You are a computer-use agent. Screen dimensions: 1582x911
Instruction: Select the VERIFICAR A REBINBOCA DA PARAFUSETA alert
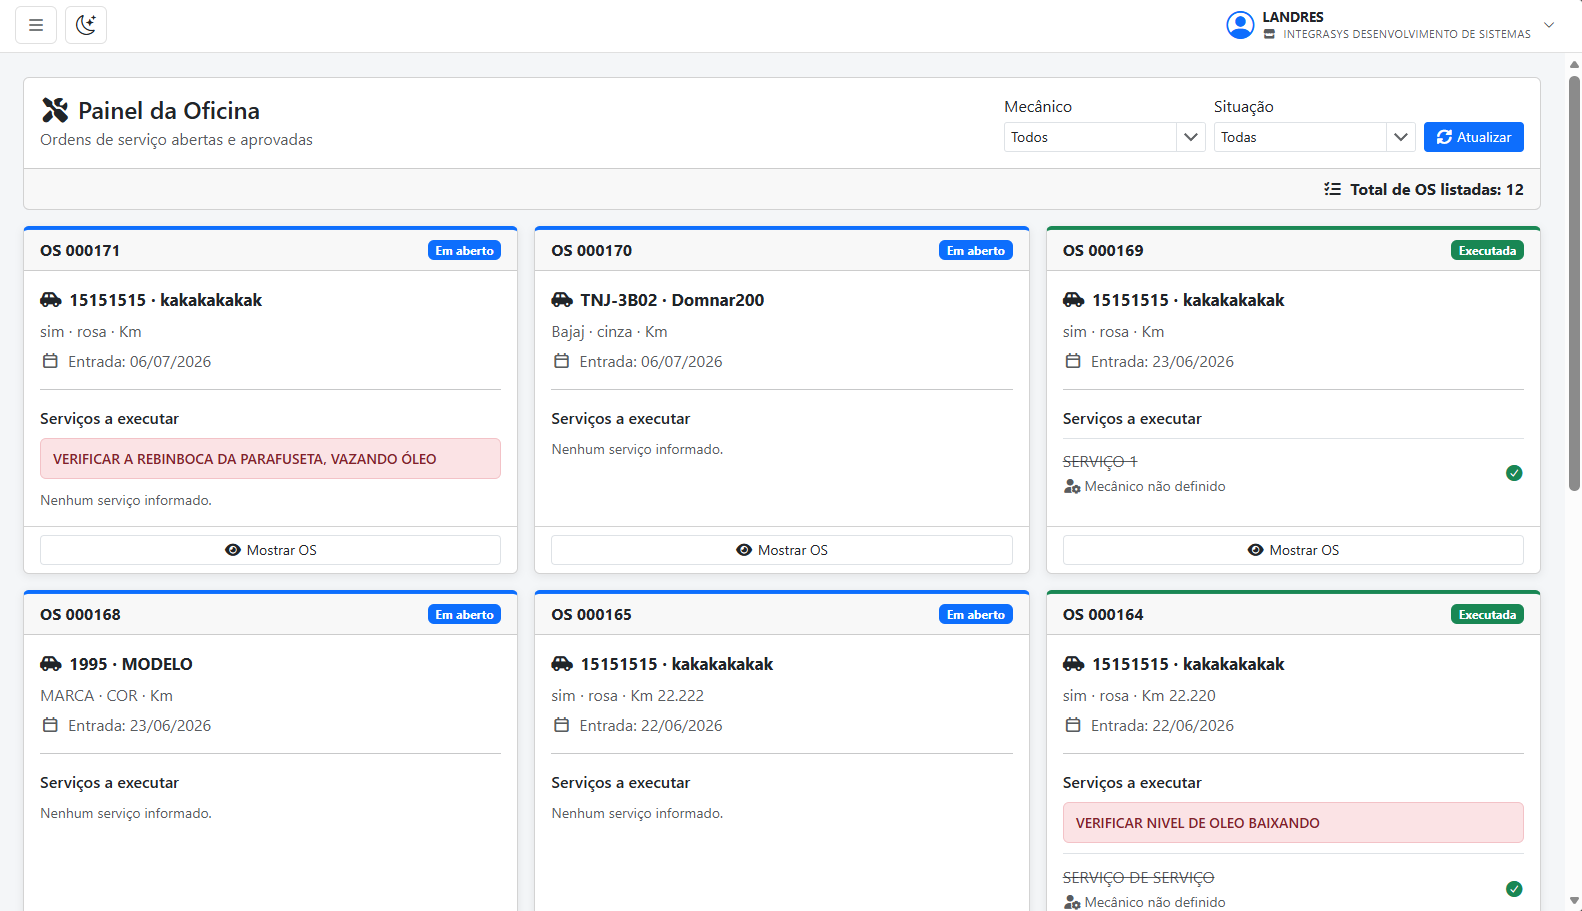[270, 459]
